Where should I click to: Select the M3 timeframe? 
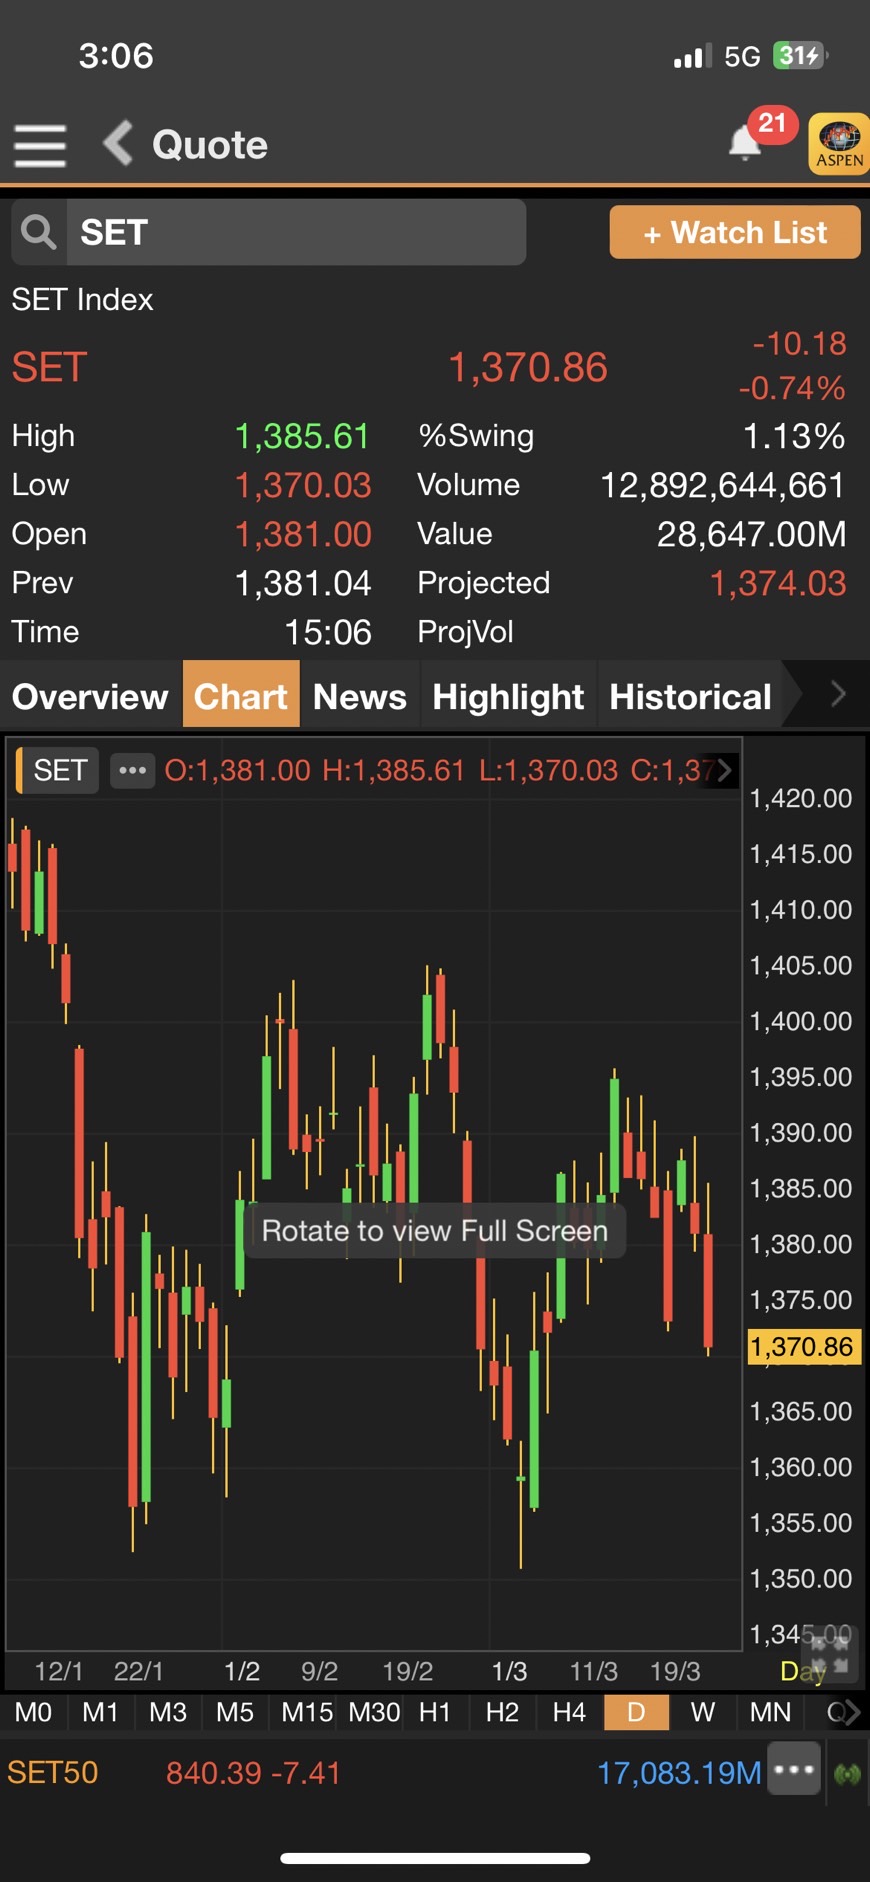pyautogui.click(x=168, y=1712)
